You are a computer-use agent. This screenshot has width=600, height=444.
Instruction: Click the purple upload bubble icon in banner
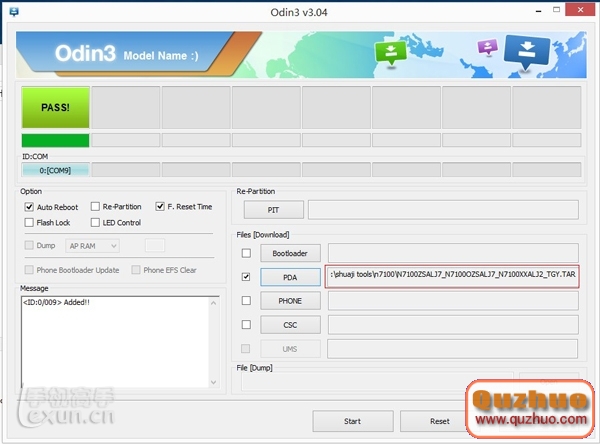pos(488,47)
